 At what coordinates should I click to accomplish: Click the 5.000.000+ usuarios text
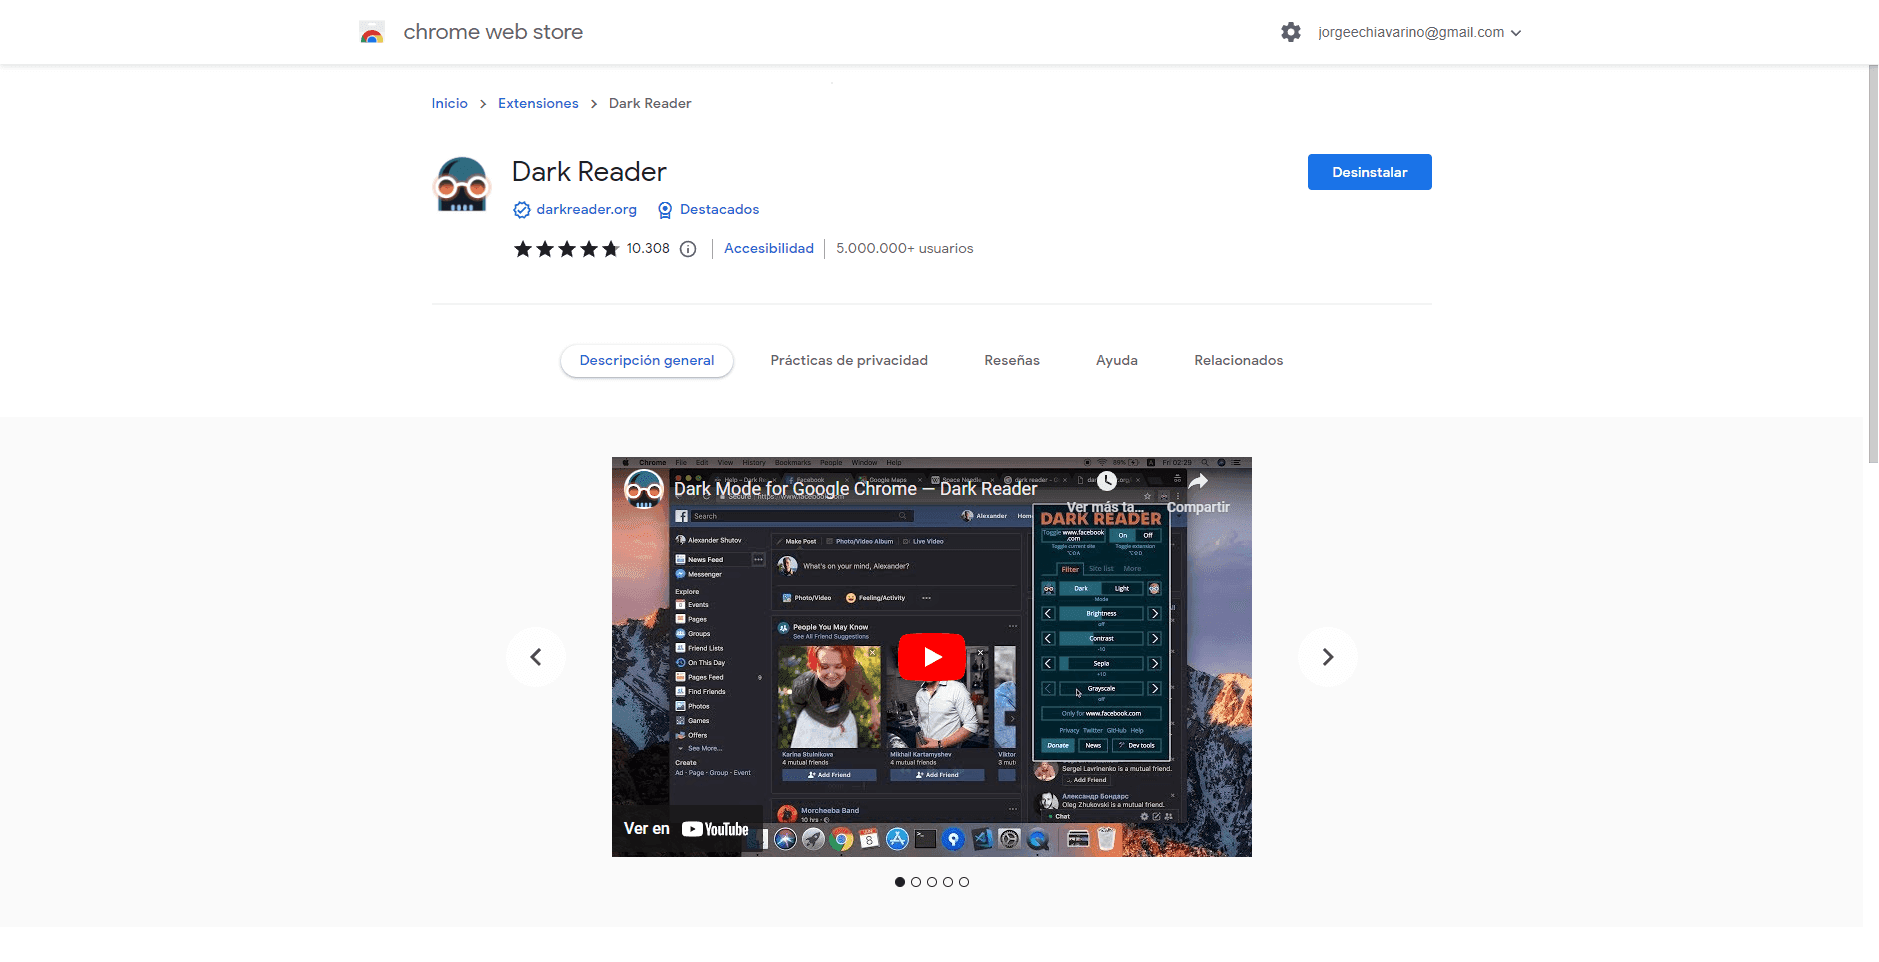pos(904,248)
